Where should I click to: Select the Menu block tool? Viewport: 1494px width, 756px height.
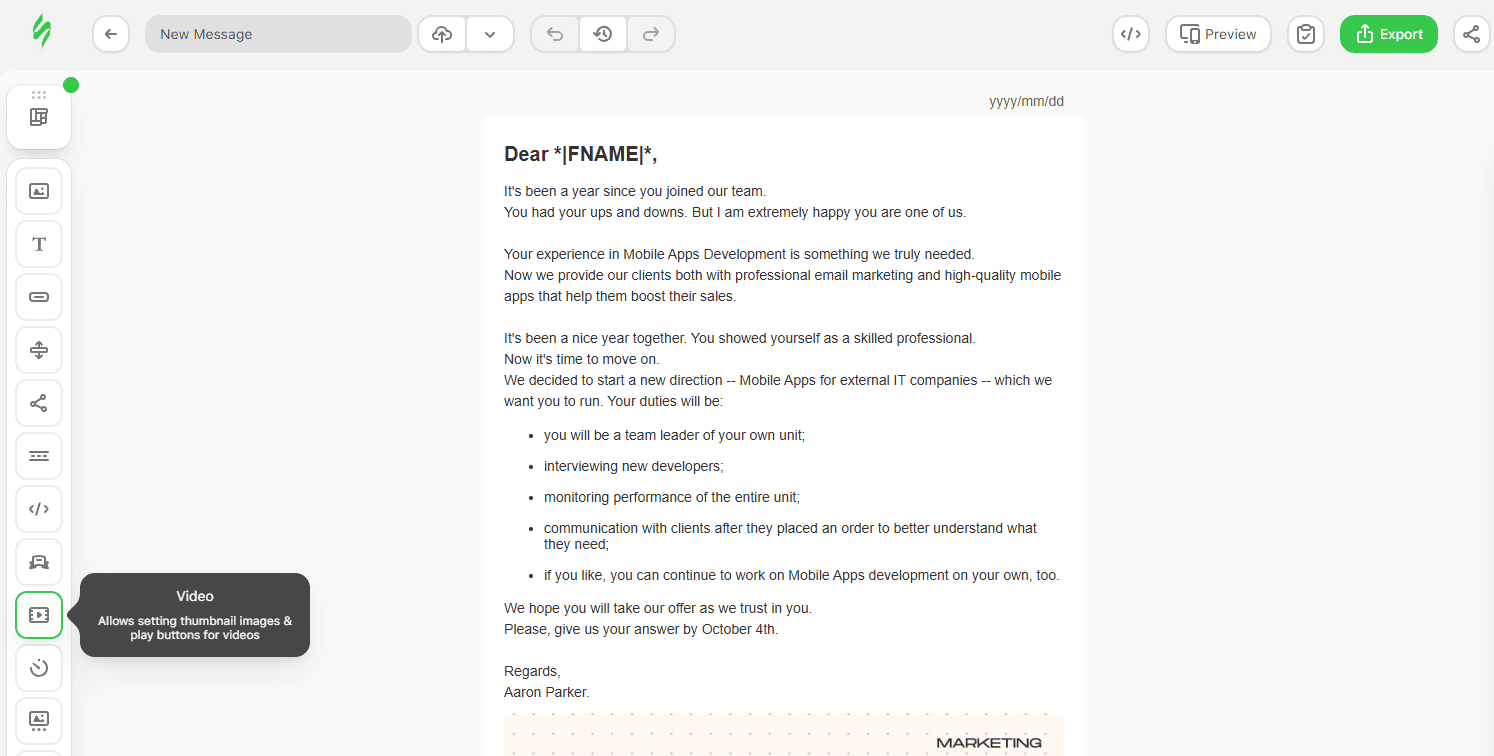pyautogui.click(x=39, y=456)
